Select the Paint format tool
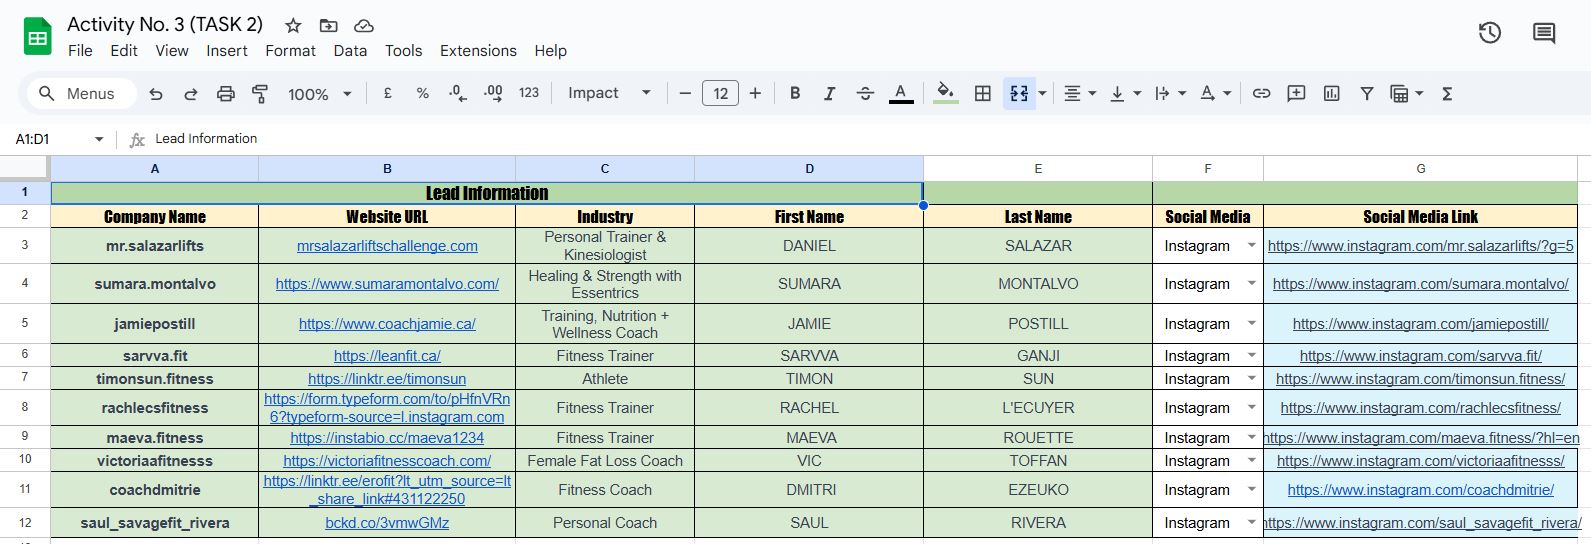 (260, 93)
